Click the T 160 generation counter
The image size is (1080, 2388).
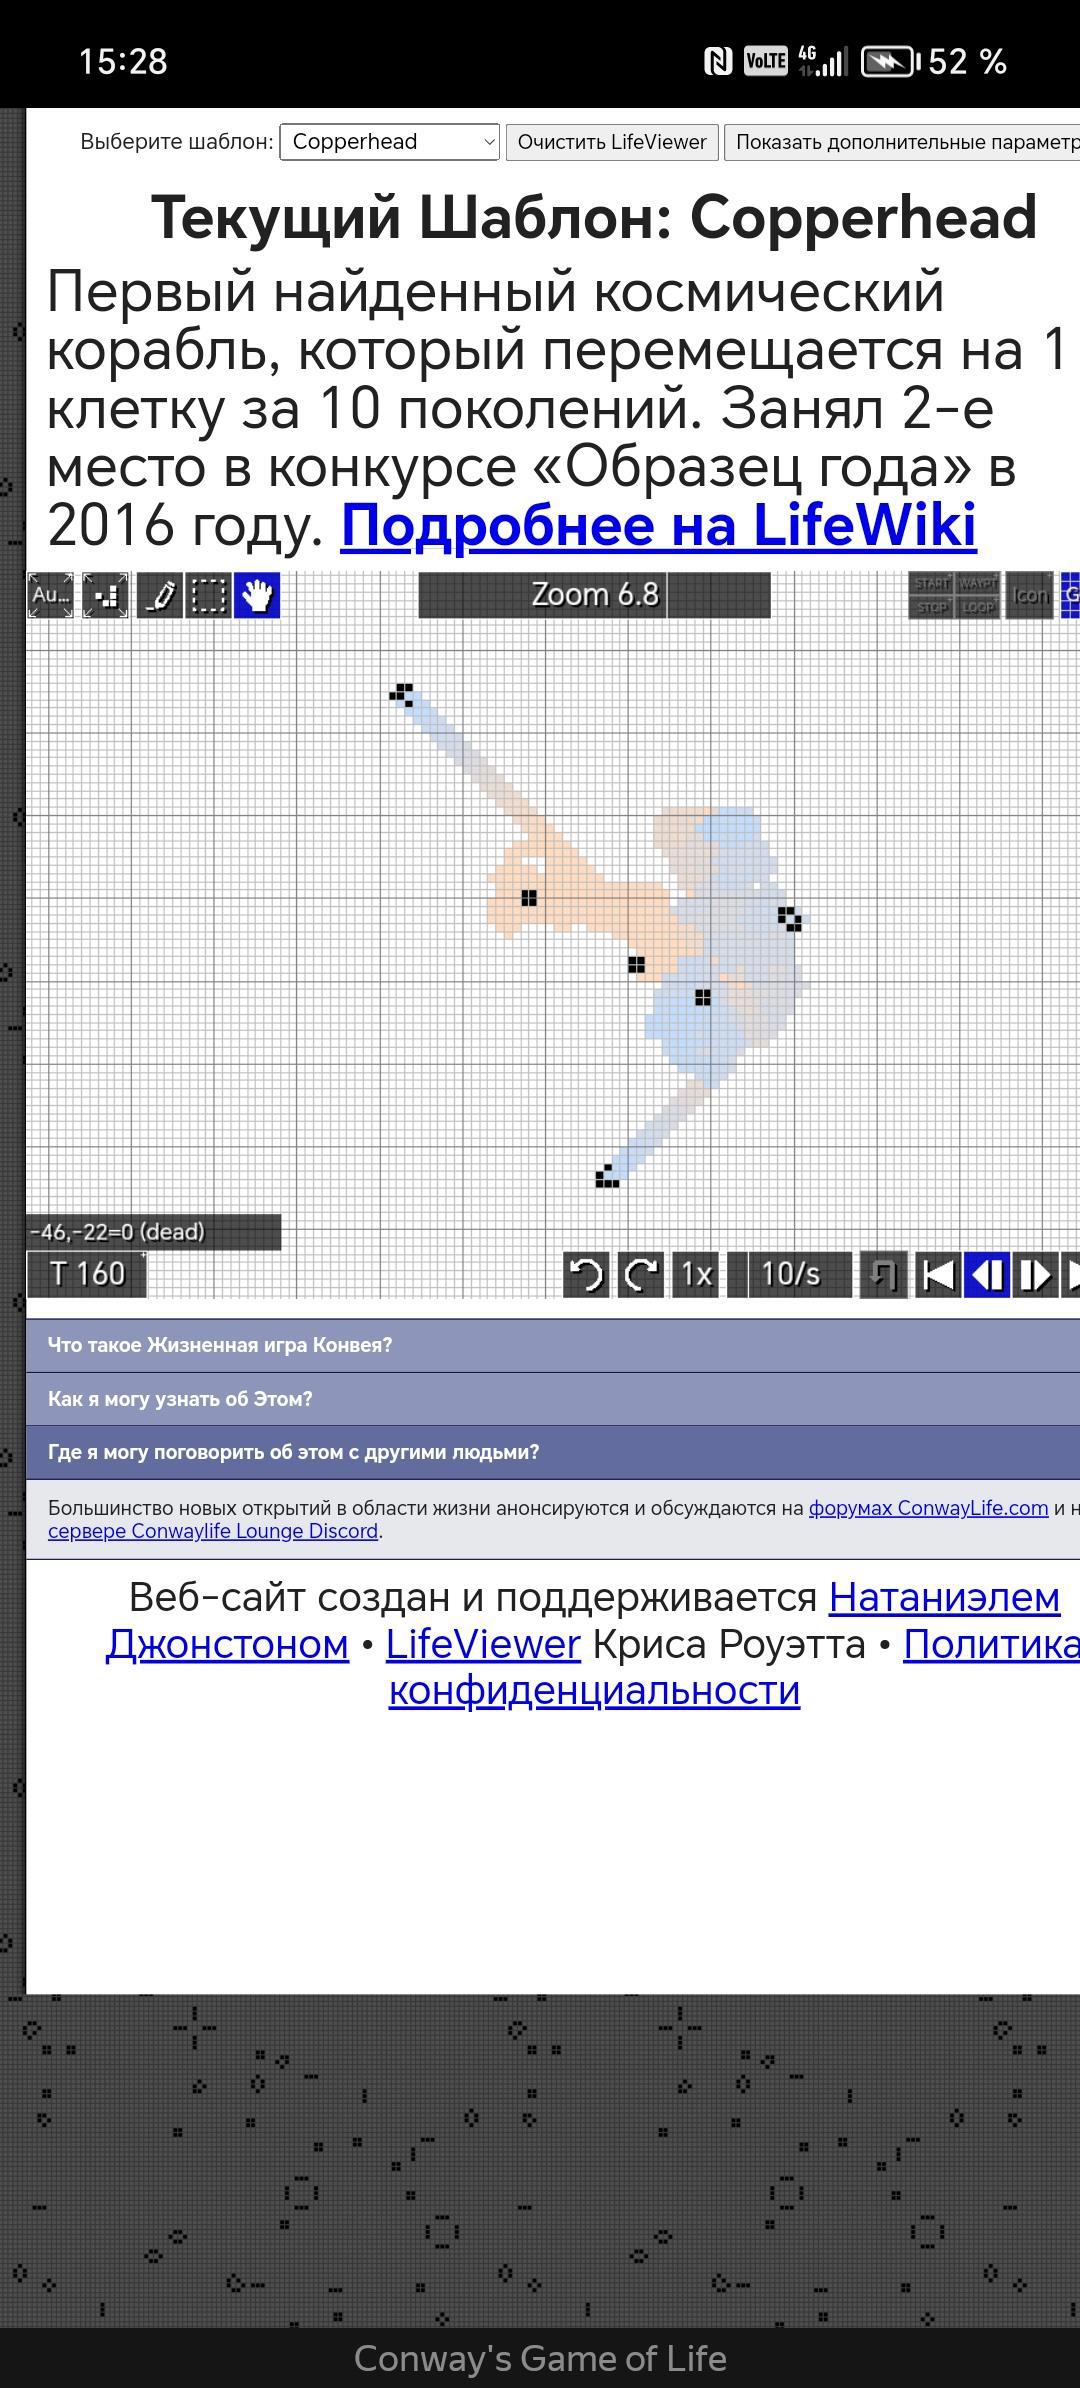point(87,1274)
